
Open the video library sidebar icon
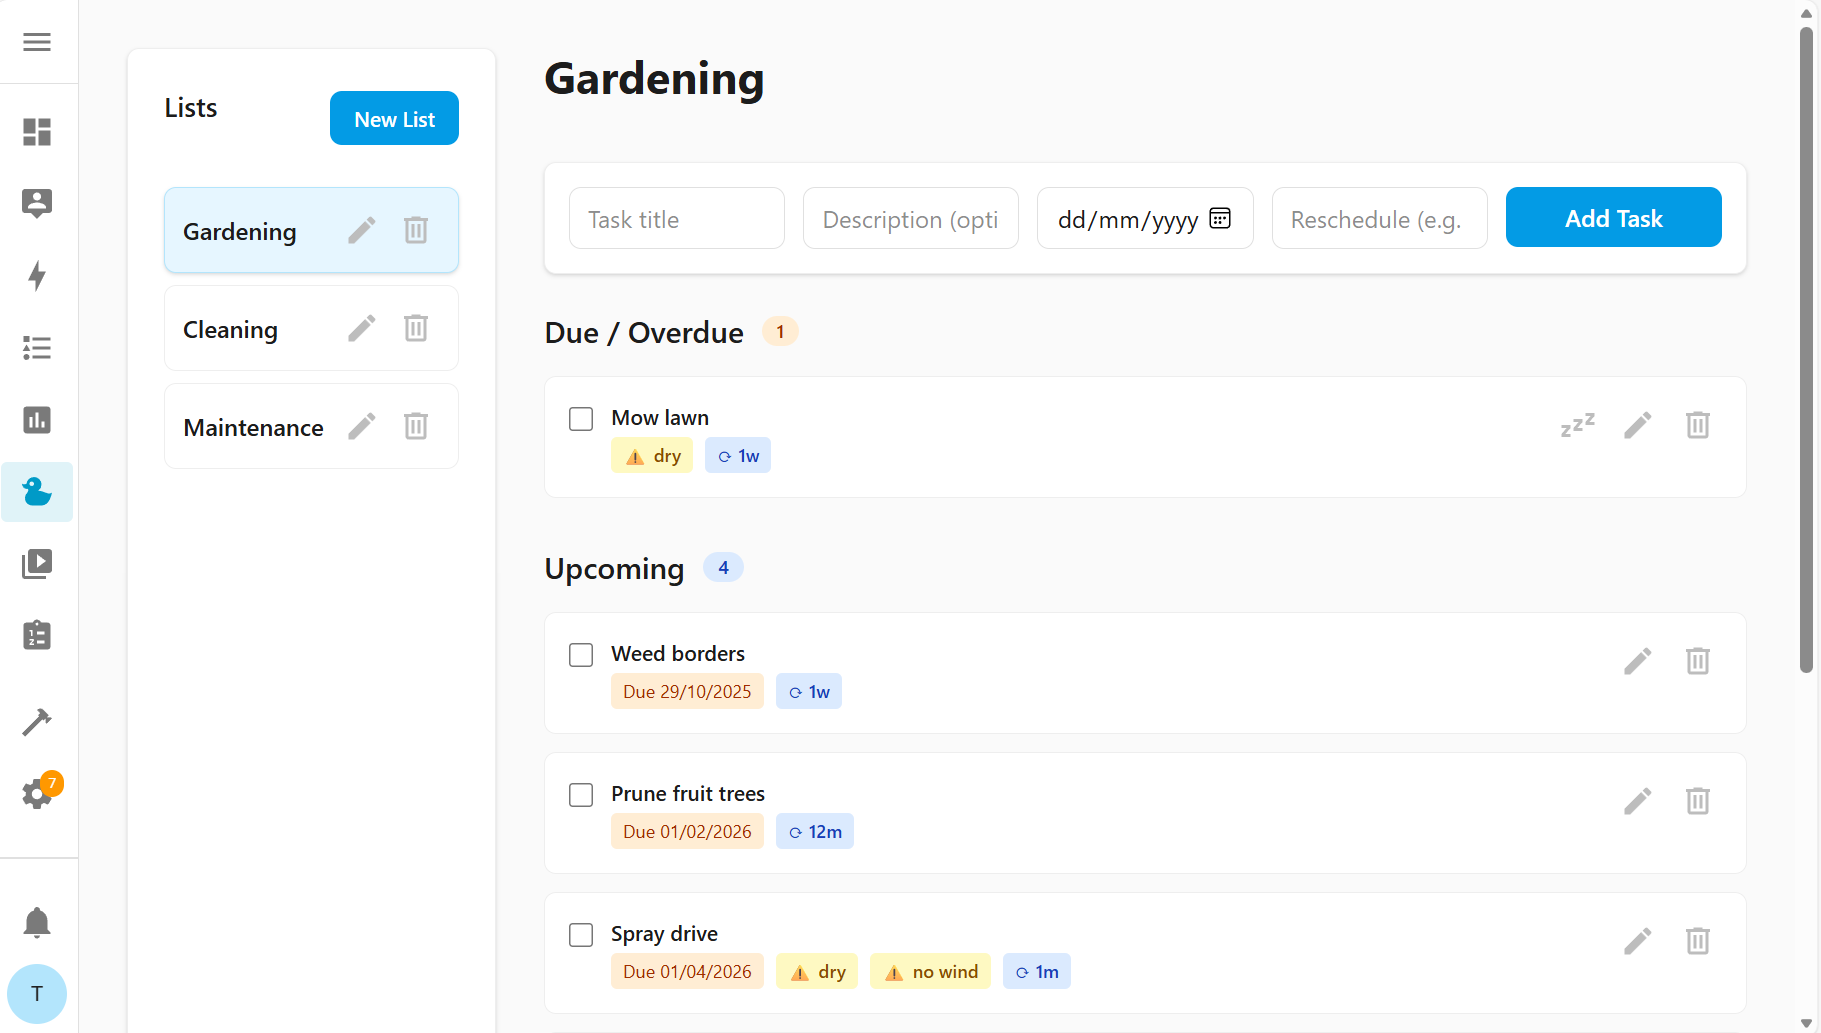(x=37, y=564)
